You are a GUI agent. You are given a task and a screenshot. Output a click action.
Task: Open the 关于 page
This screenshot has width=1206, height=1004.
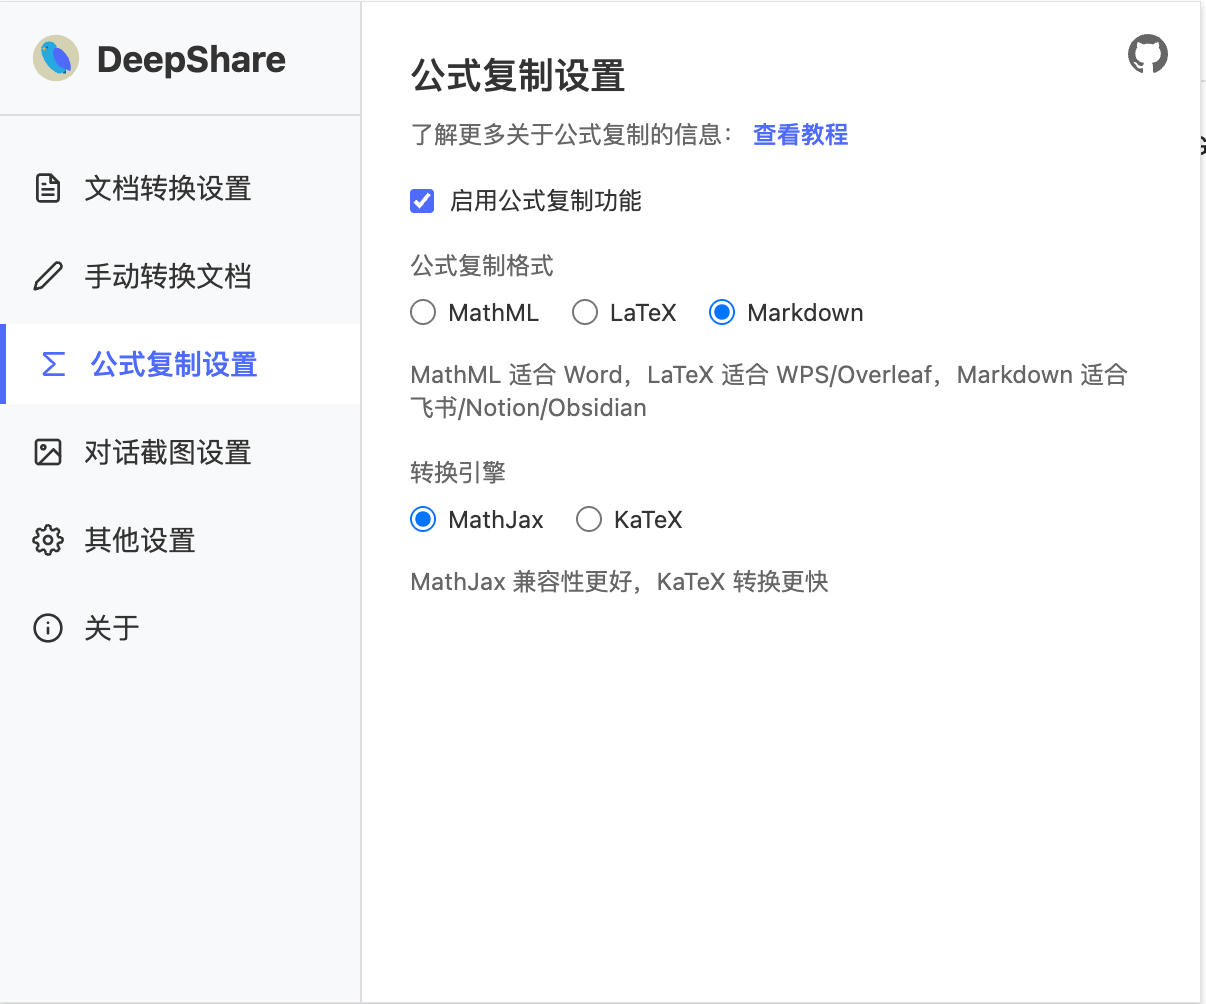tap(111, 628)
